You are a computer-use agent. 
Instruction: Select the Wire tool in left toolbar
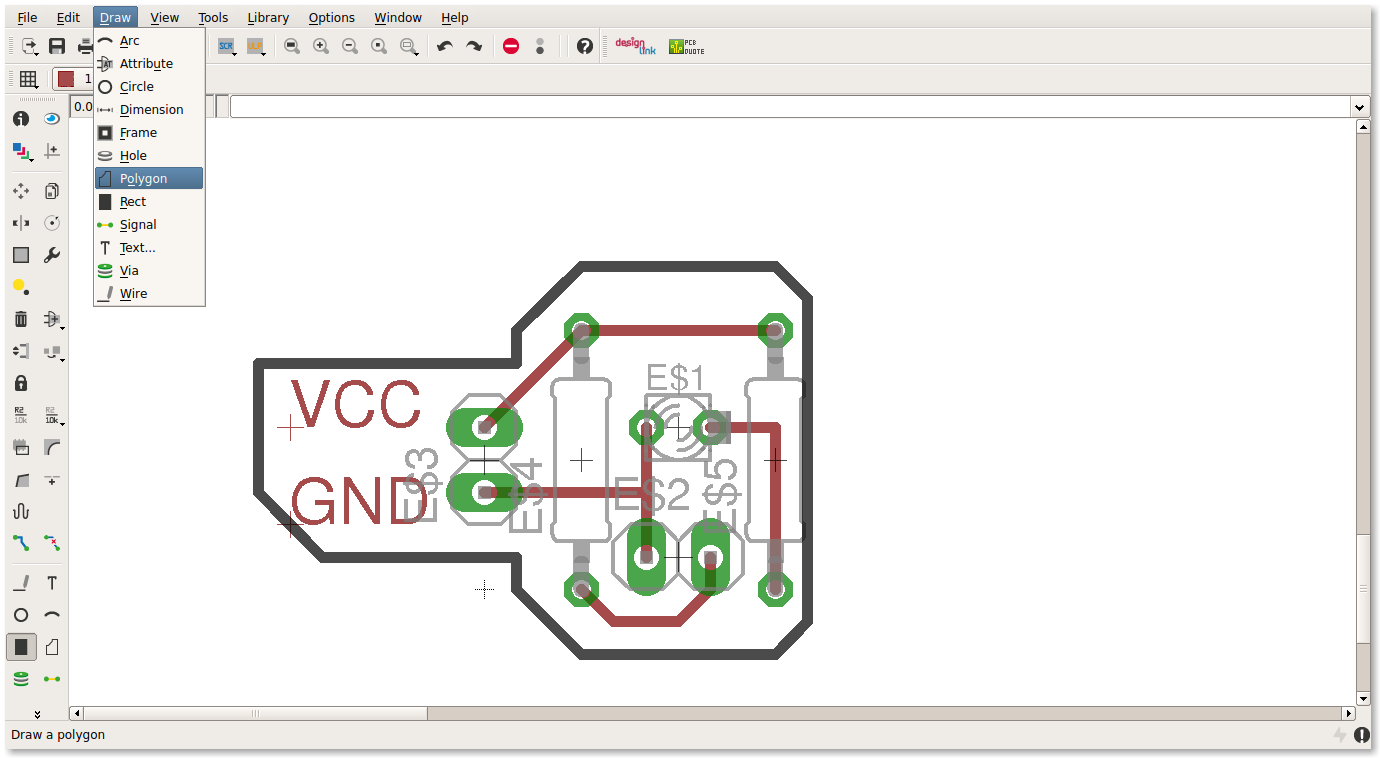(21, 583)
